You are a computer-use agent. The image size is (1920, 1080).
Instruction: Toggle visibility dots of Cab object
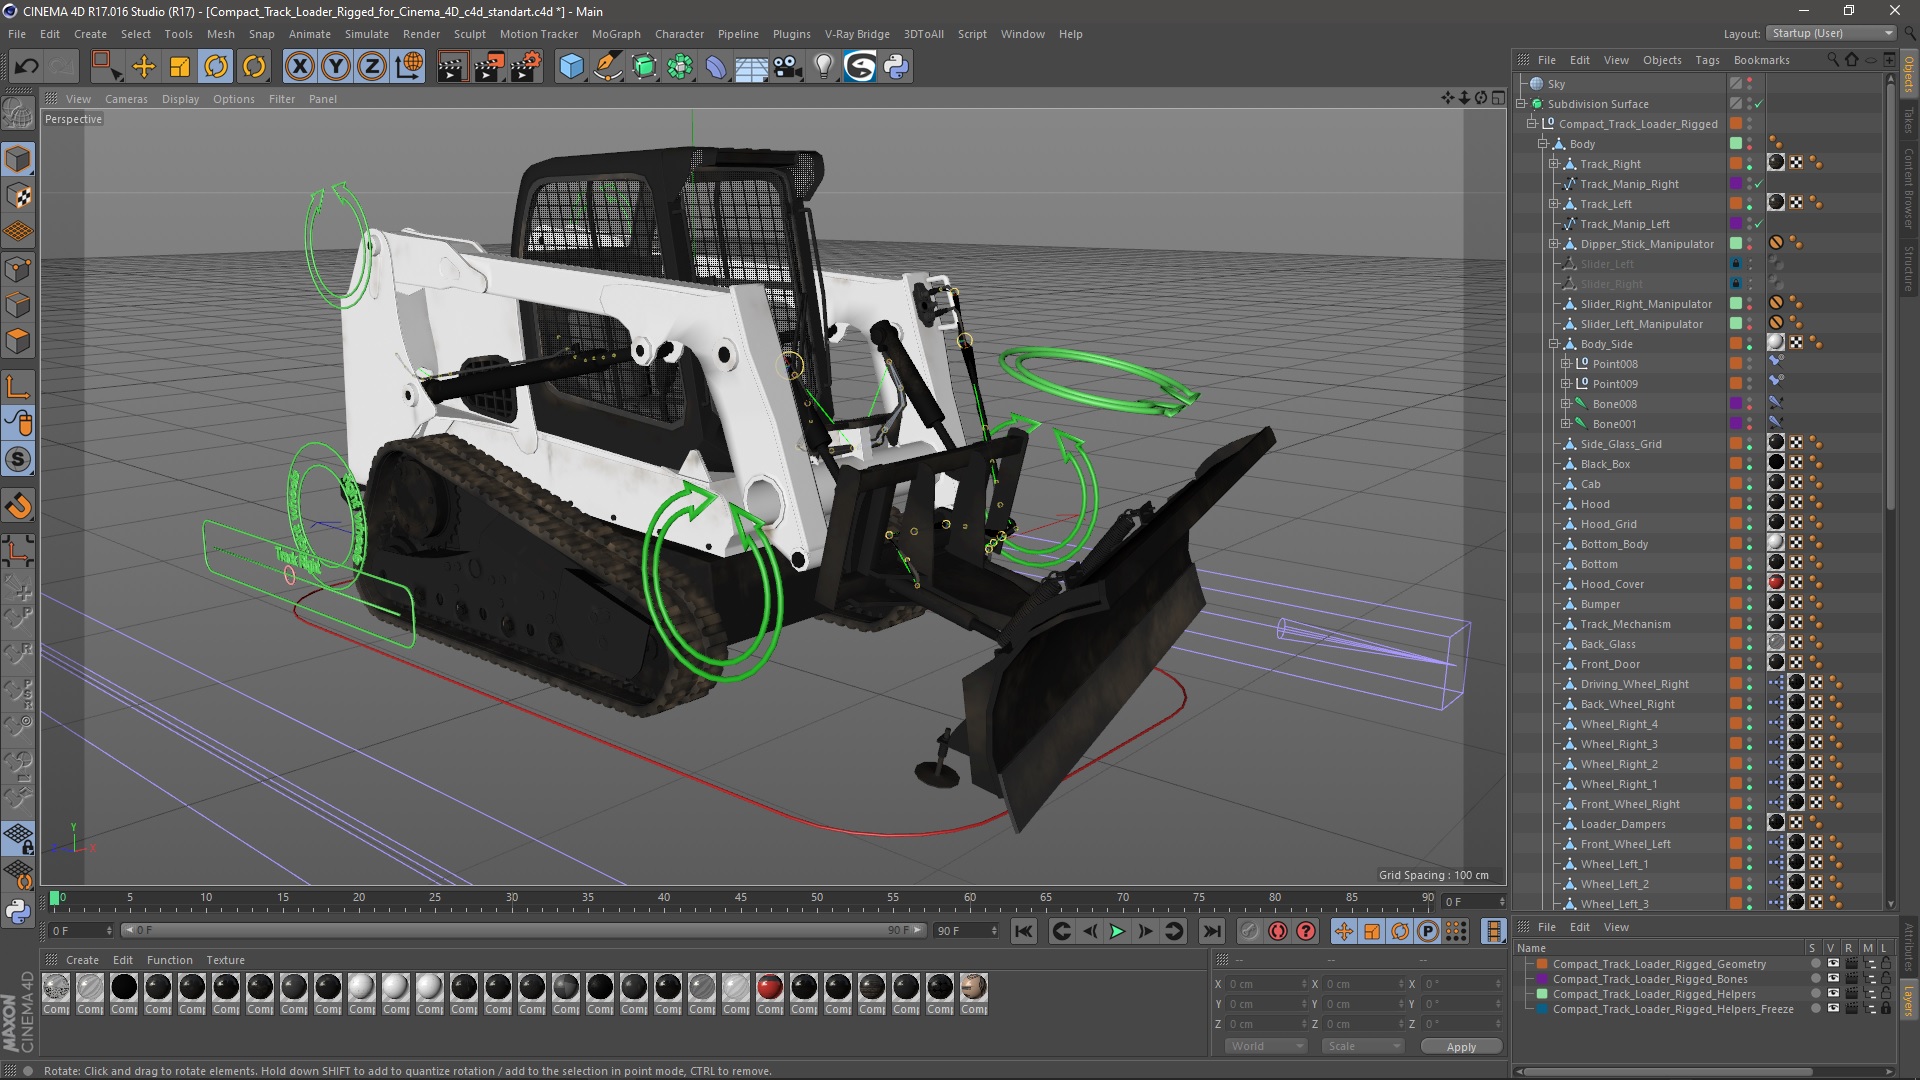[x=1750, y=484]
